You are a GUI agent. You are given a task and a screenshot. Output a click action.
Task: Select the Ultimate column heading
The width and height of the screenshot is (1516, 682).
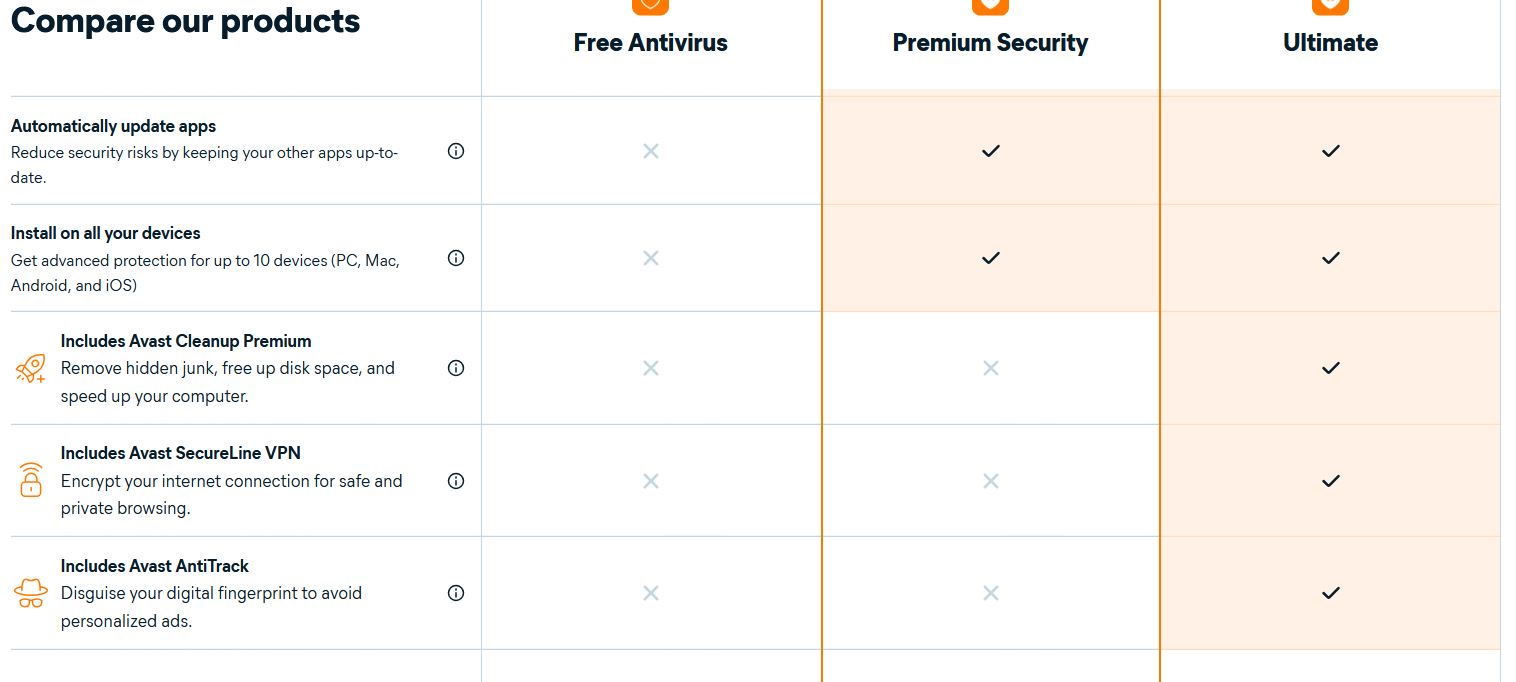point(1330,43)
